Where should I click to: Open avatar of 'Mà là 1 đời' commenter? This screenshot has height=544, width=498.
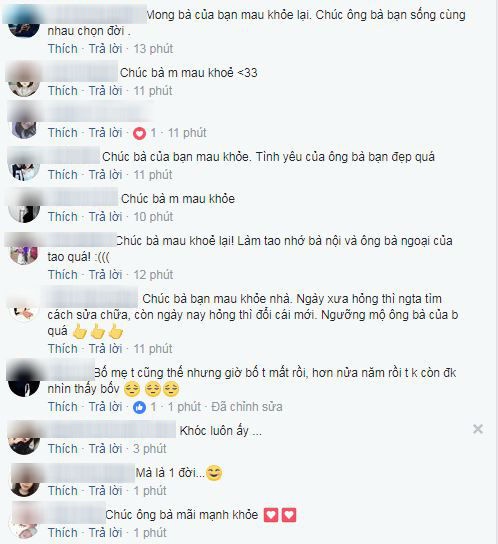pyautogui.click(x=25, y=480)
